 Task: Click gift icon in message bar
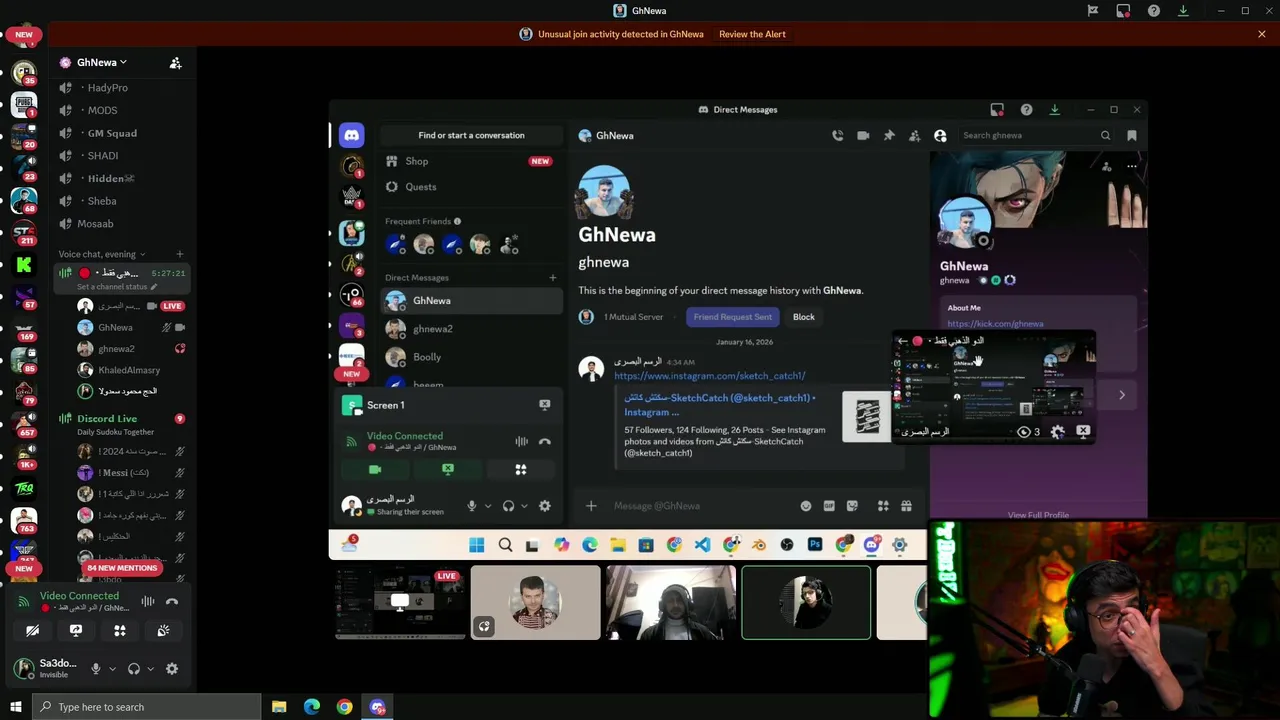906,506
